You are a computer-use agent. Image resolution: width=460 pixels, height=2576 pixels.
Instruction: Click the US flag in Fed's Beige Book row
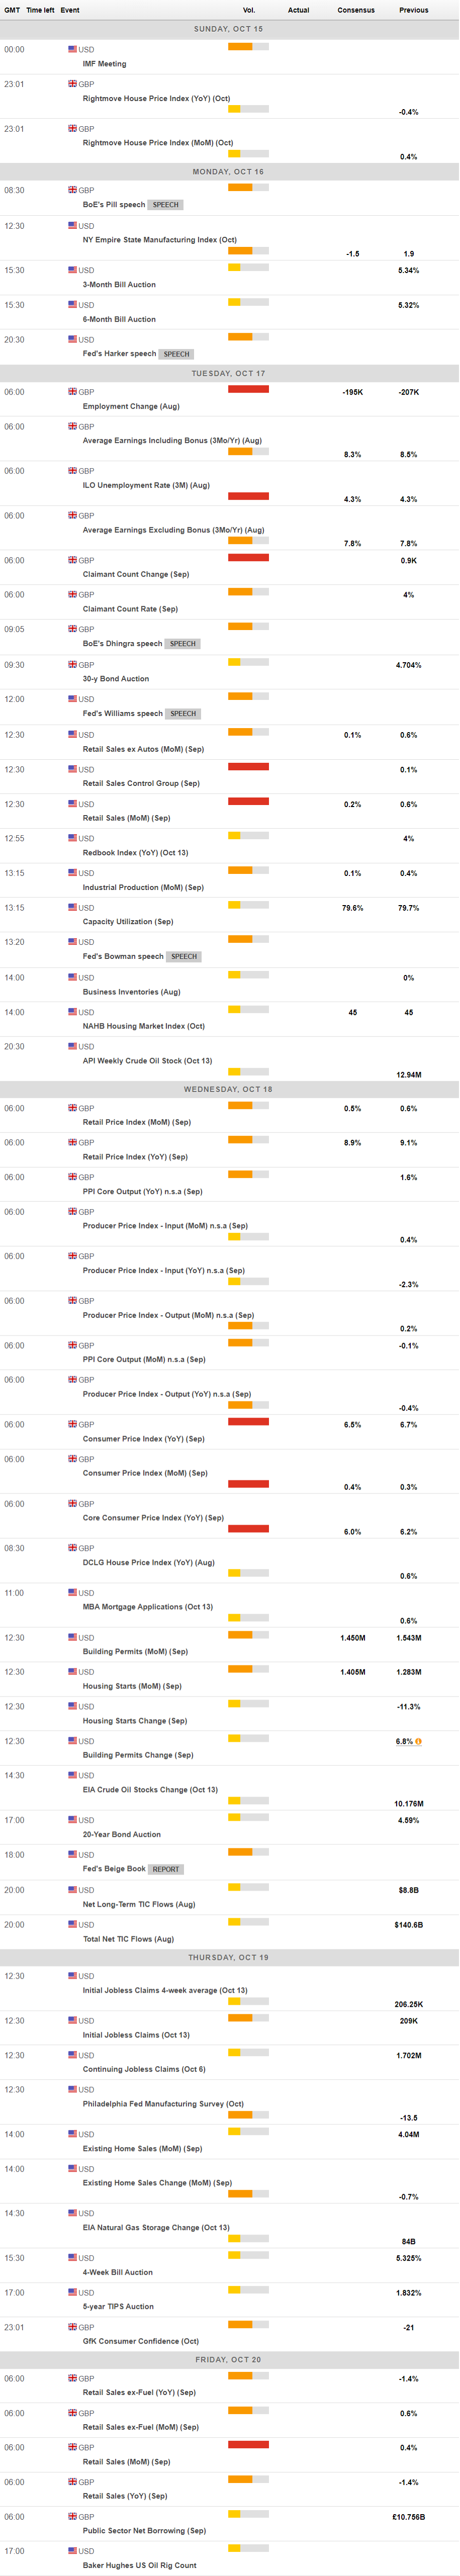pos(72,1855)
